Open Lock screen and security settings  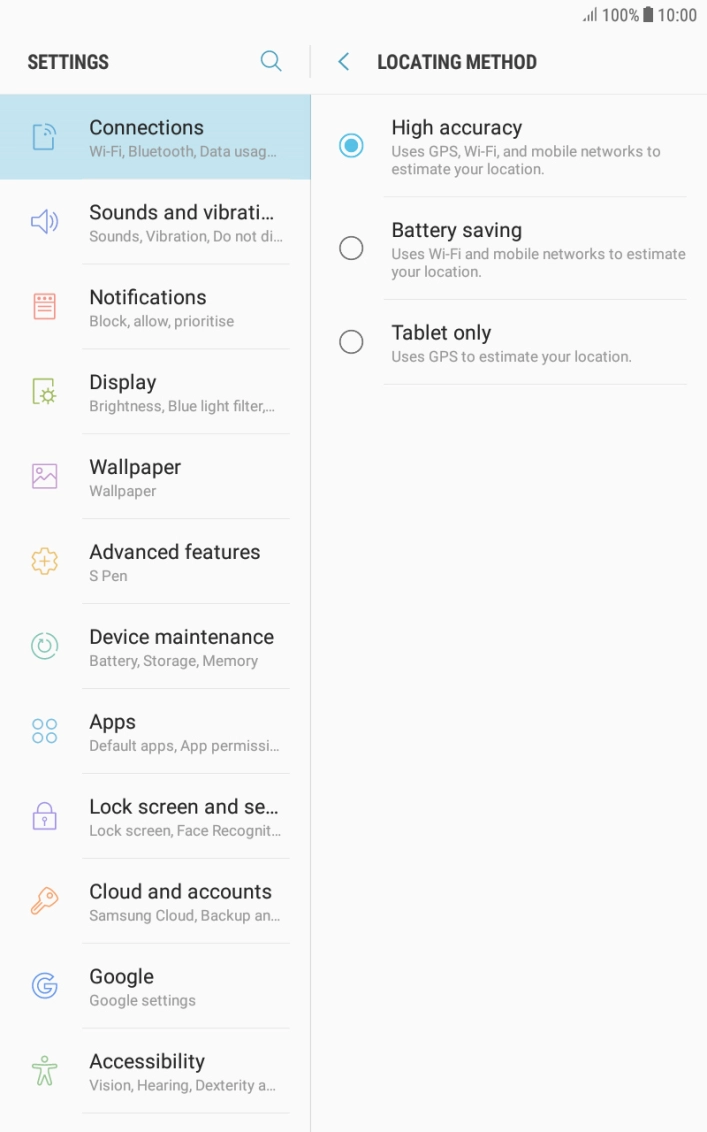[185, 816]
